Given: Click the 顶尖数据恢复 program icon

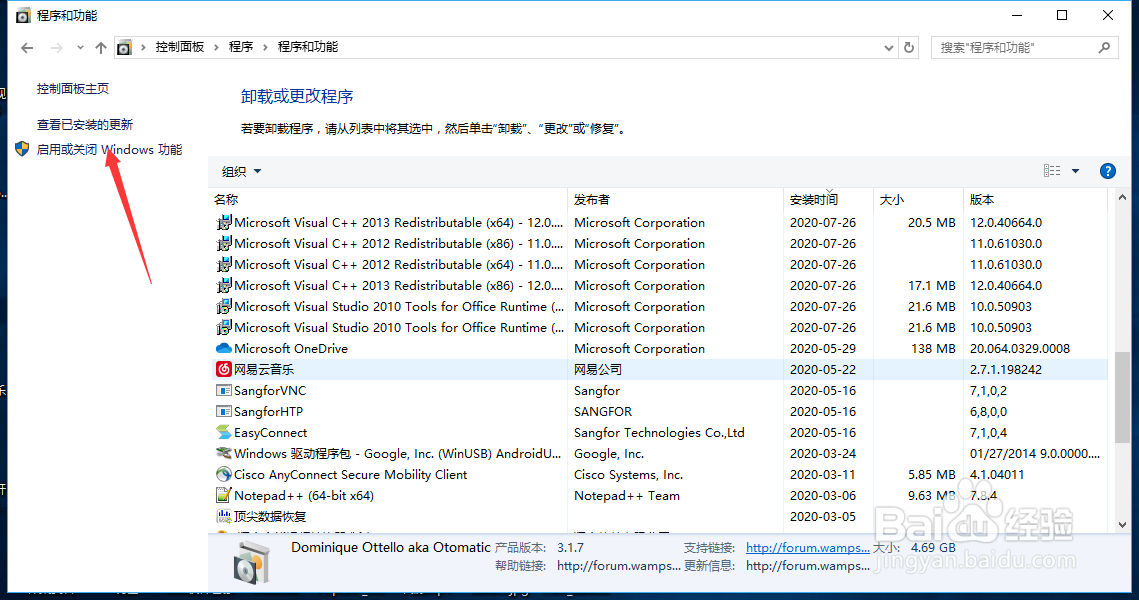Looking at the screenshot, I should (224, 516).
